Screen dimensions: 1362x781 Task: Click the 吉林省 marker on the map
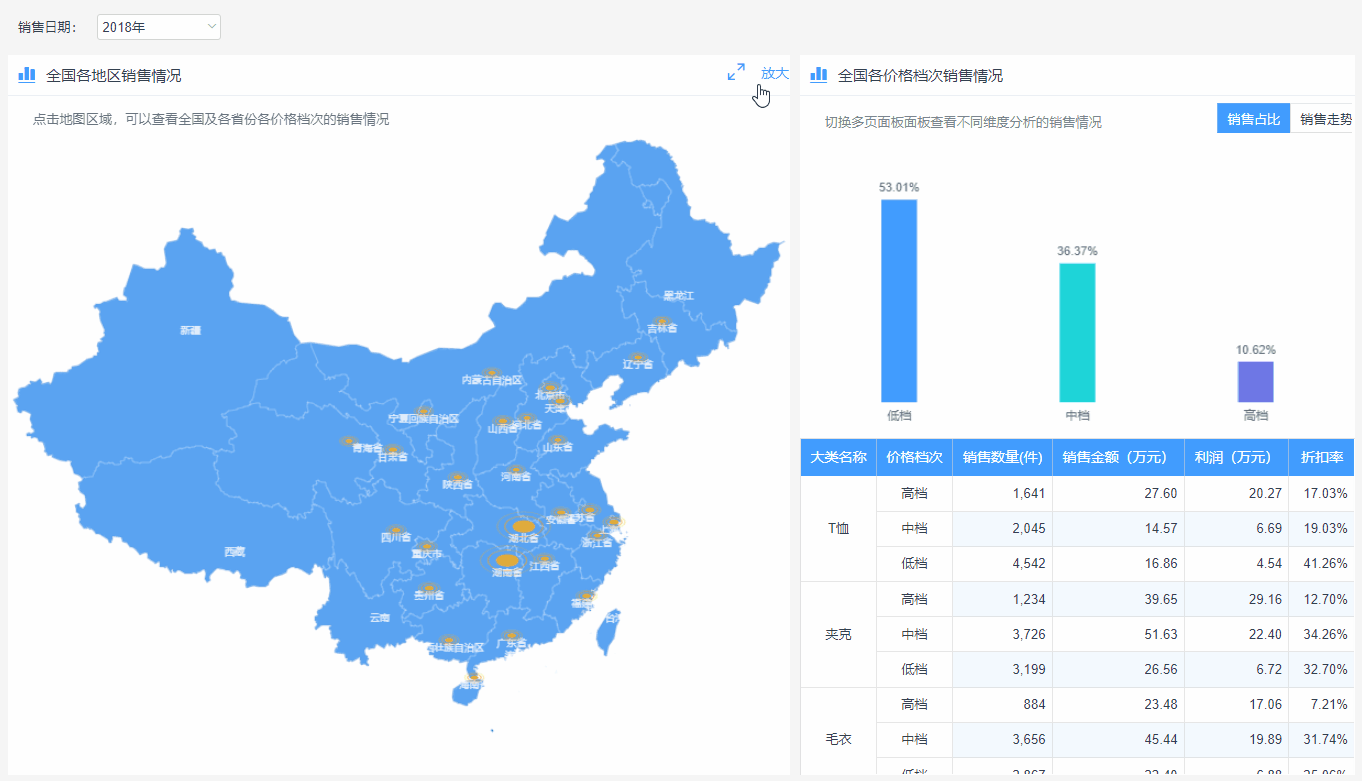click(661, 321)
